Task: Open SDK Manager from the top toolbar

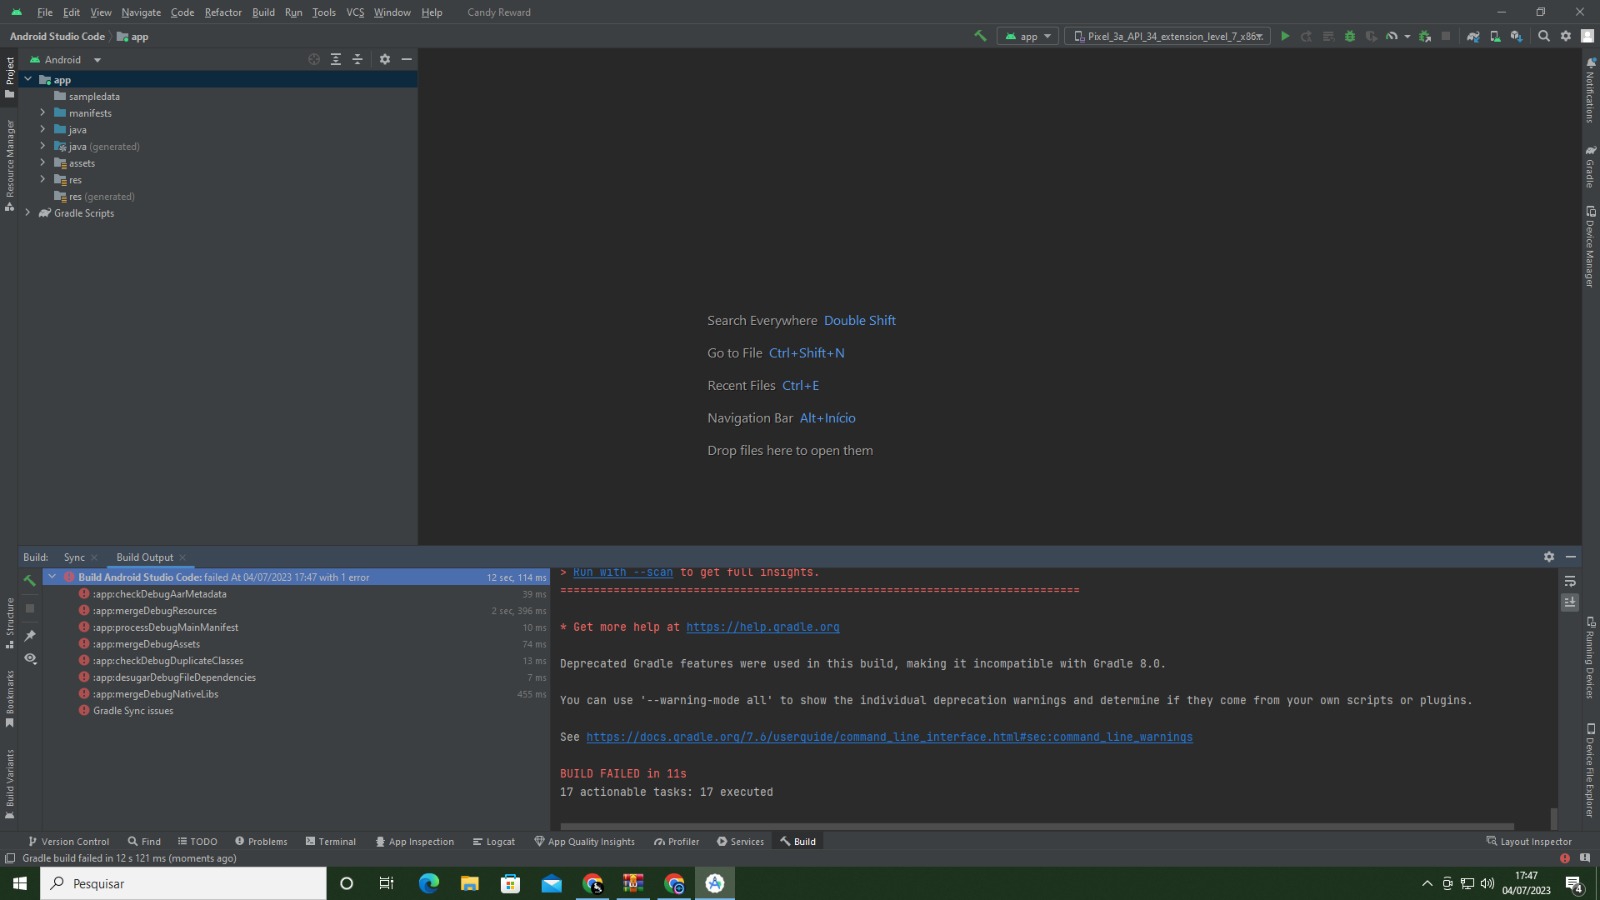Action: point(1517,36)
